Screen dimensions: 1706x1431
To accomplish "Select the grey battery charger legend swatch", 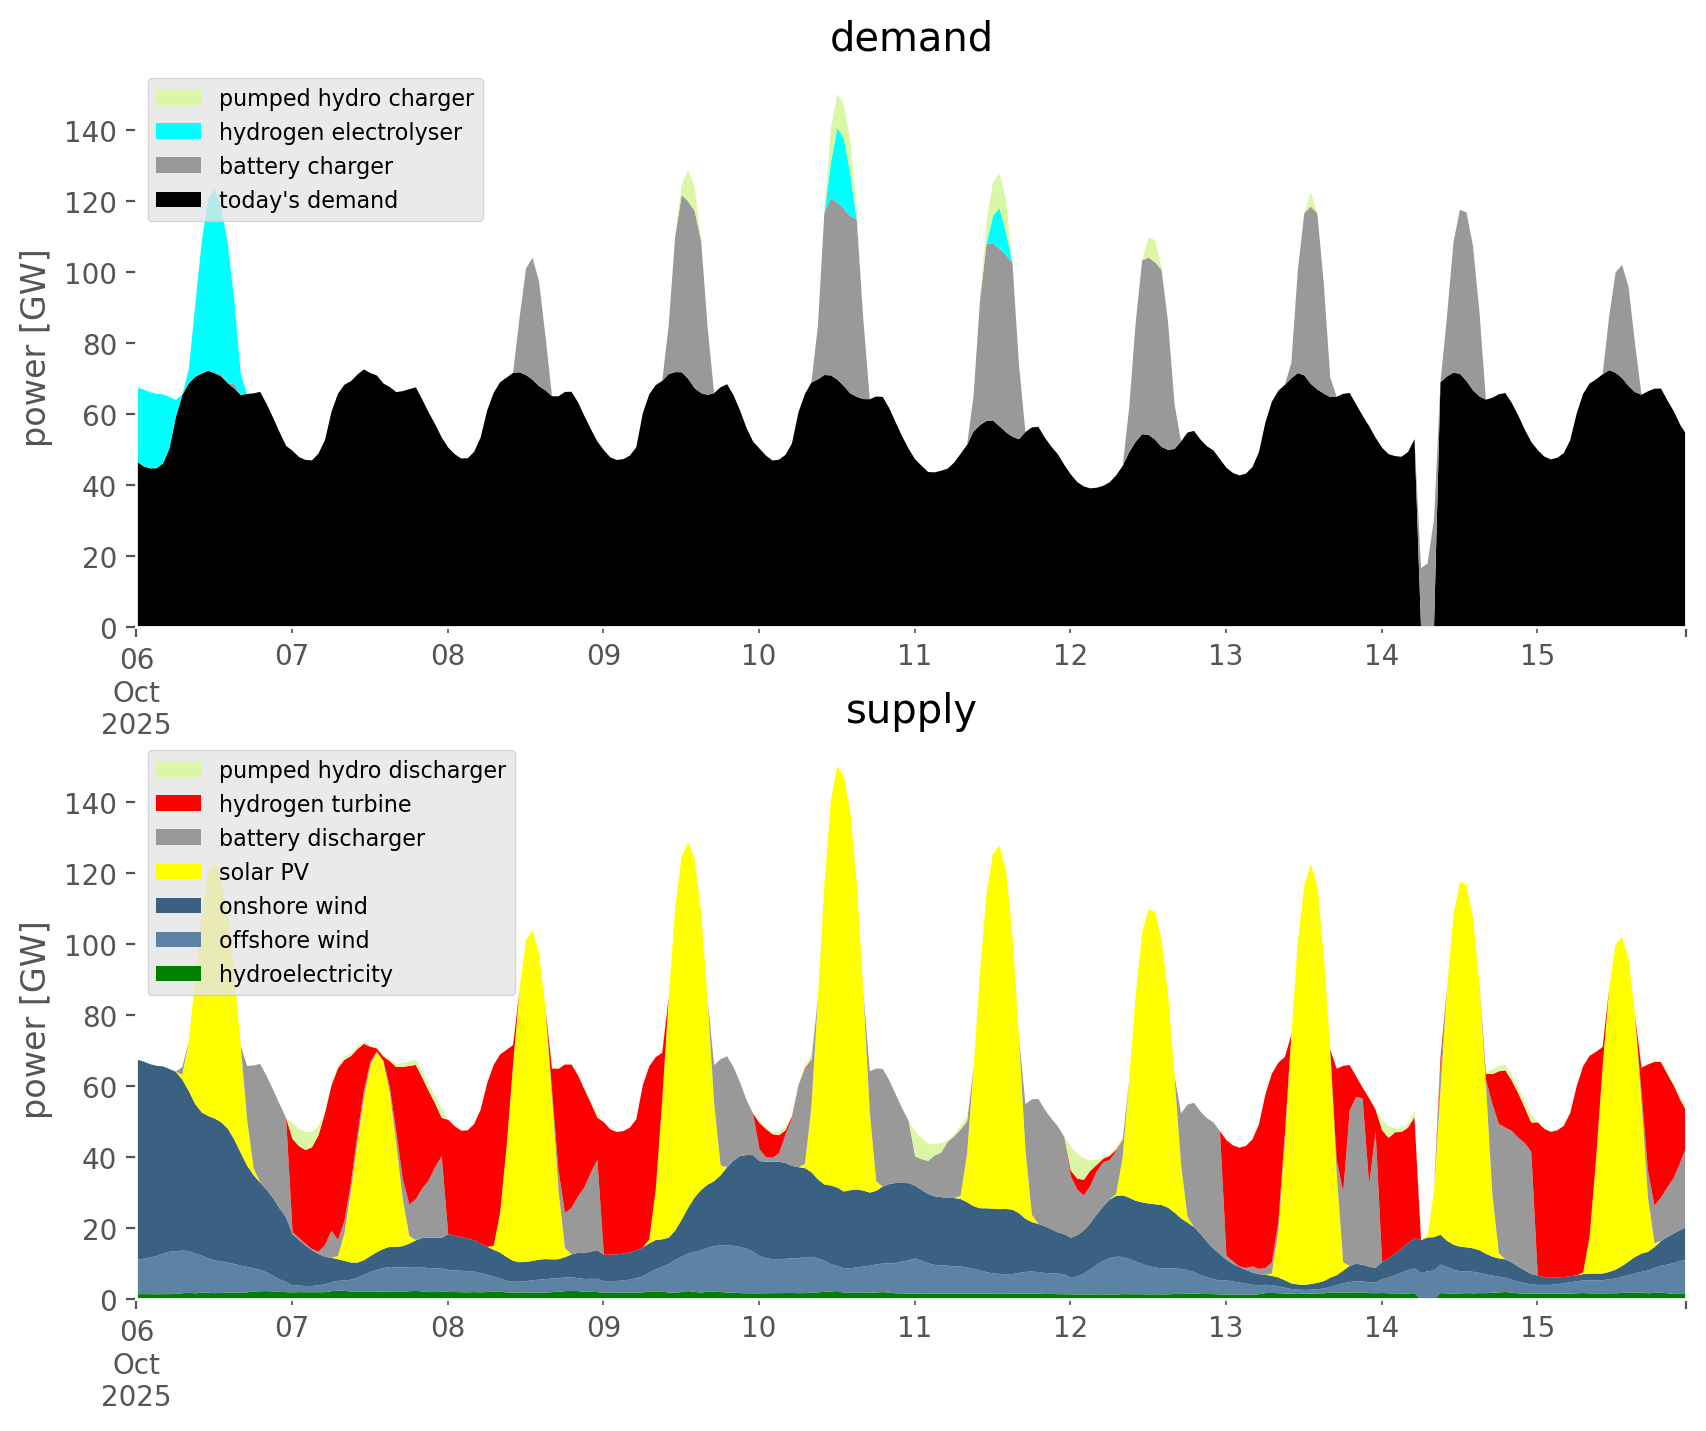I will 179,166.
